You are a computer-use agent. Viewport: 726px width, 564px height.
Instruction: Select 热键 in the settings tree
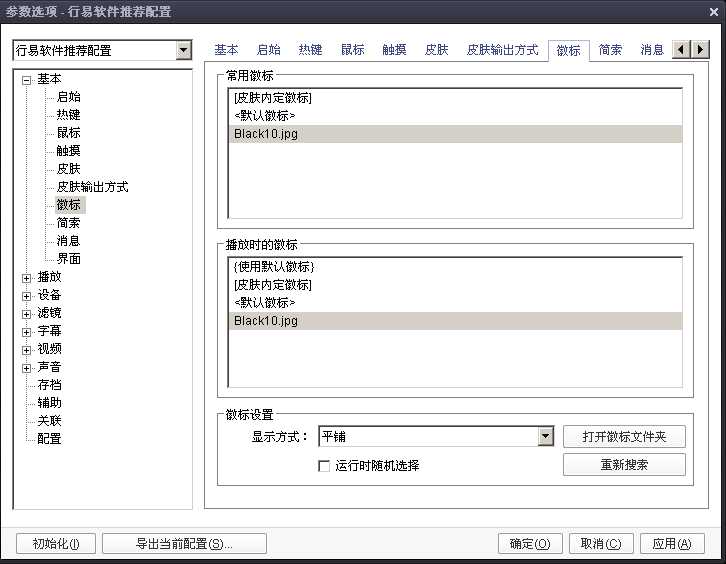click(69, 115)
